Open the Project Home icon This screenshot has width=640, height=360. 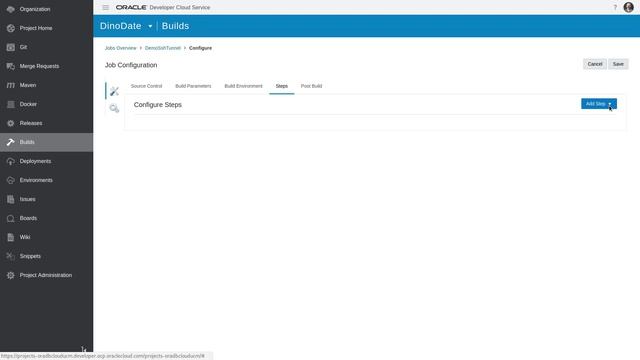tap(11, 28)
